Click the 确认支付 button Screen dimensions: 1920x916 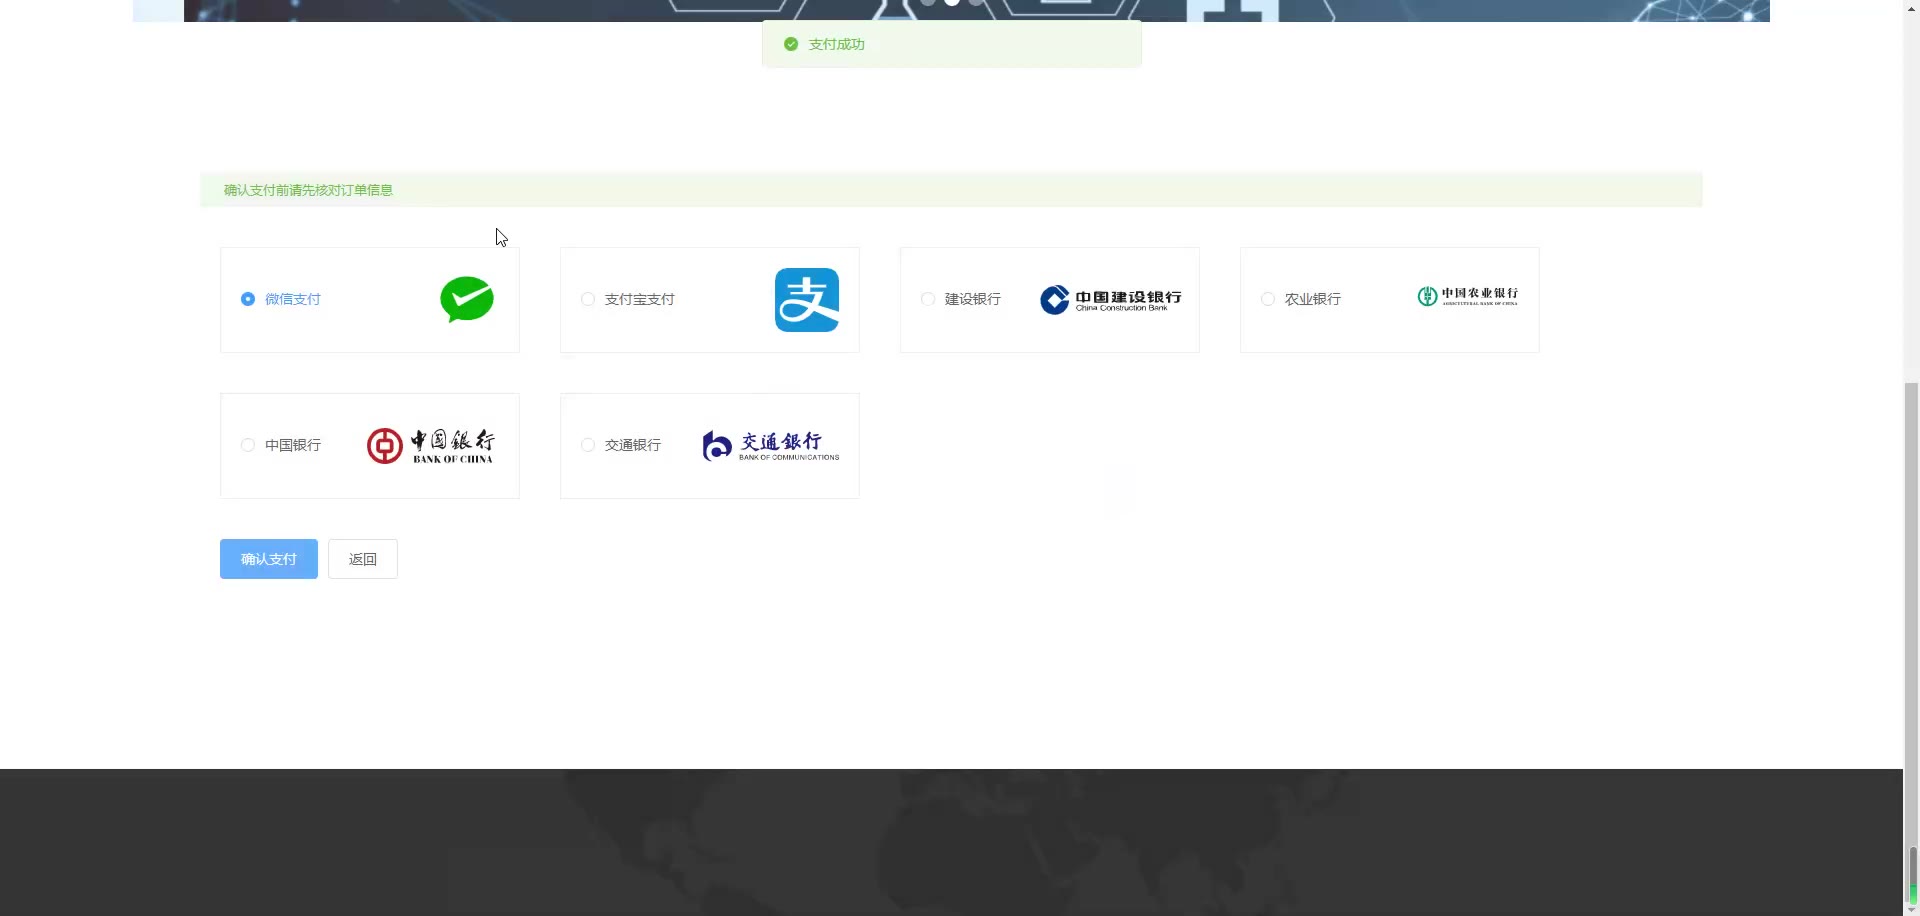click(x=269, y=559)
